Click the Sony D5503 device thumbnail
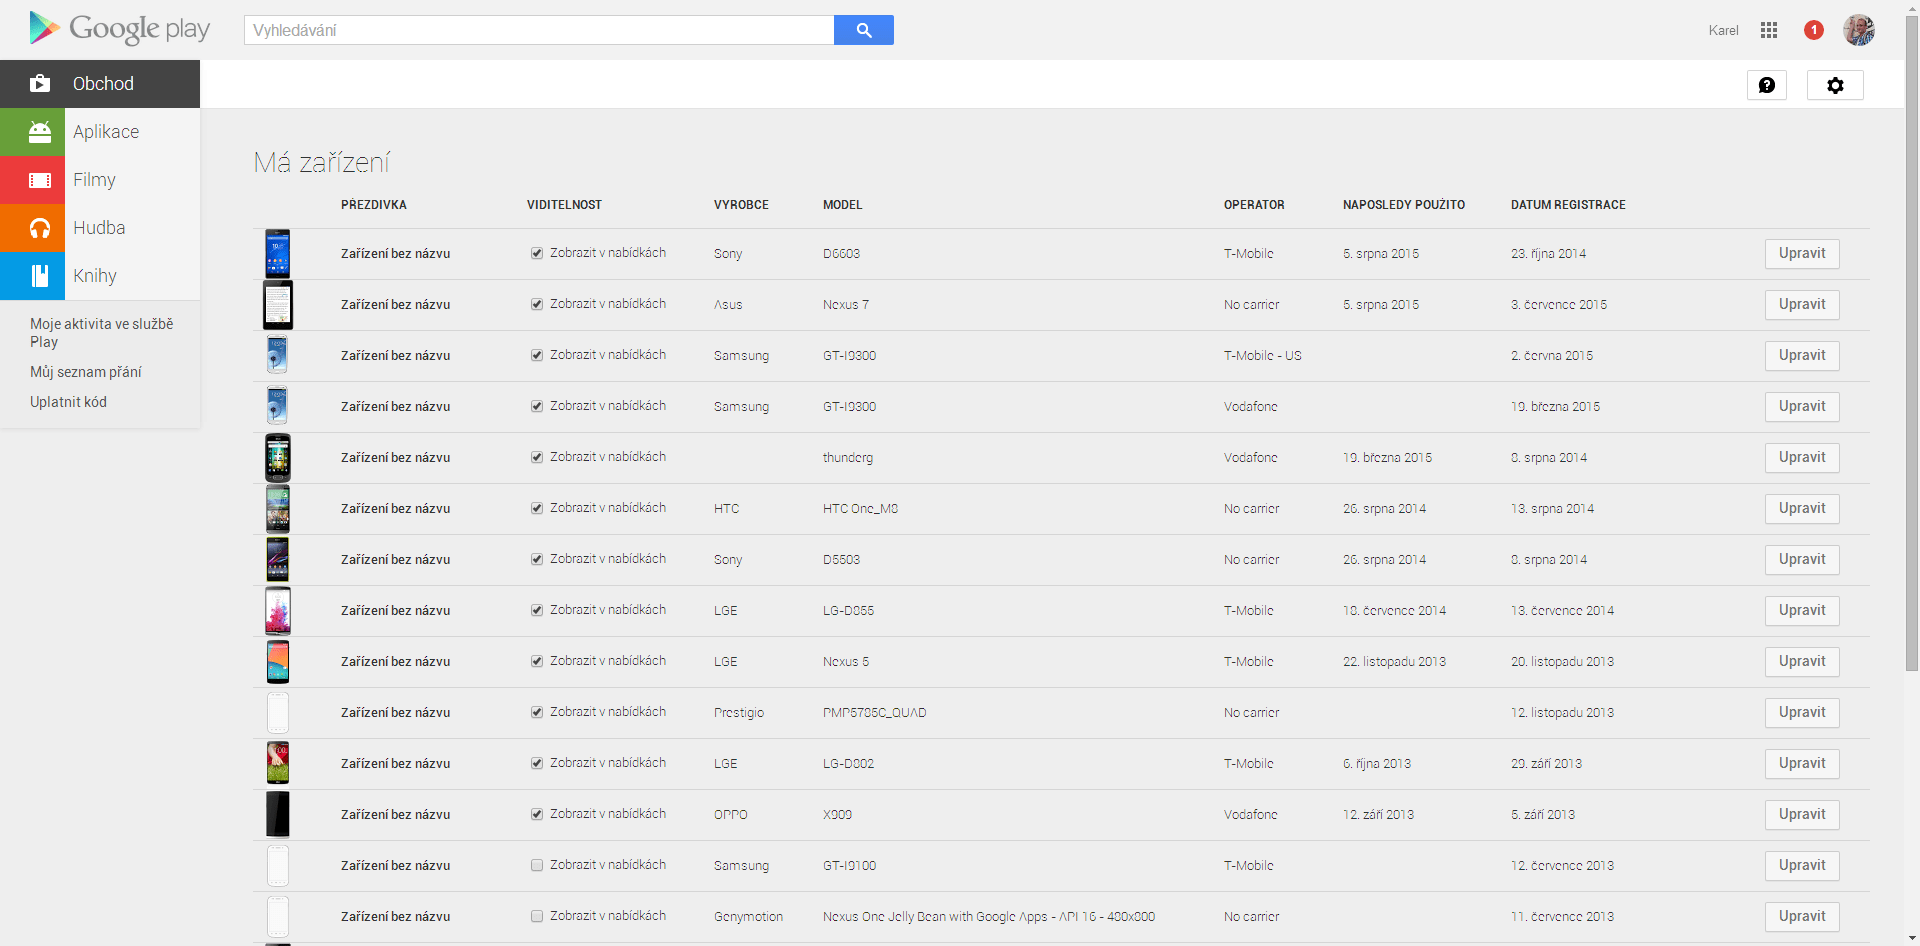 pyautogui.click(x=278, y=560)
